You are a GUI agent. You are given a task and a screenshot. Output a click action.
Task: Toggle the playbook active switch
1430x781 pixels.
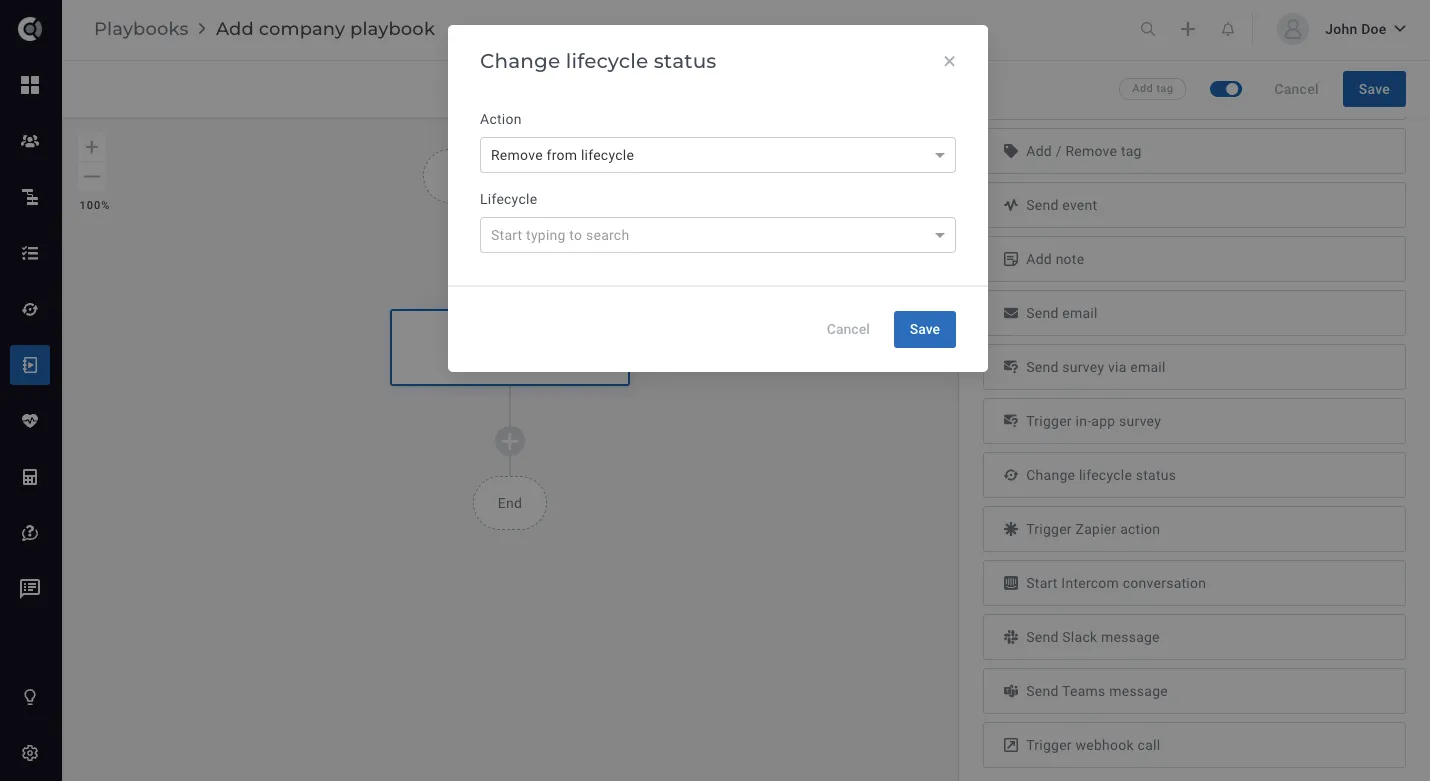[1226, 89]
